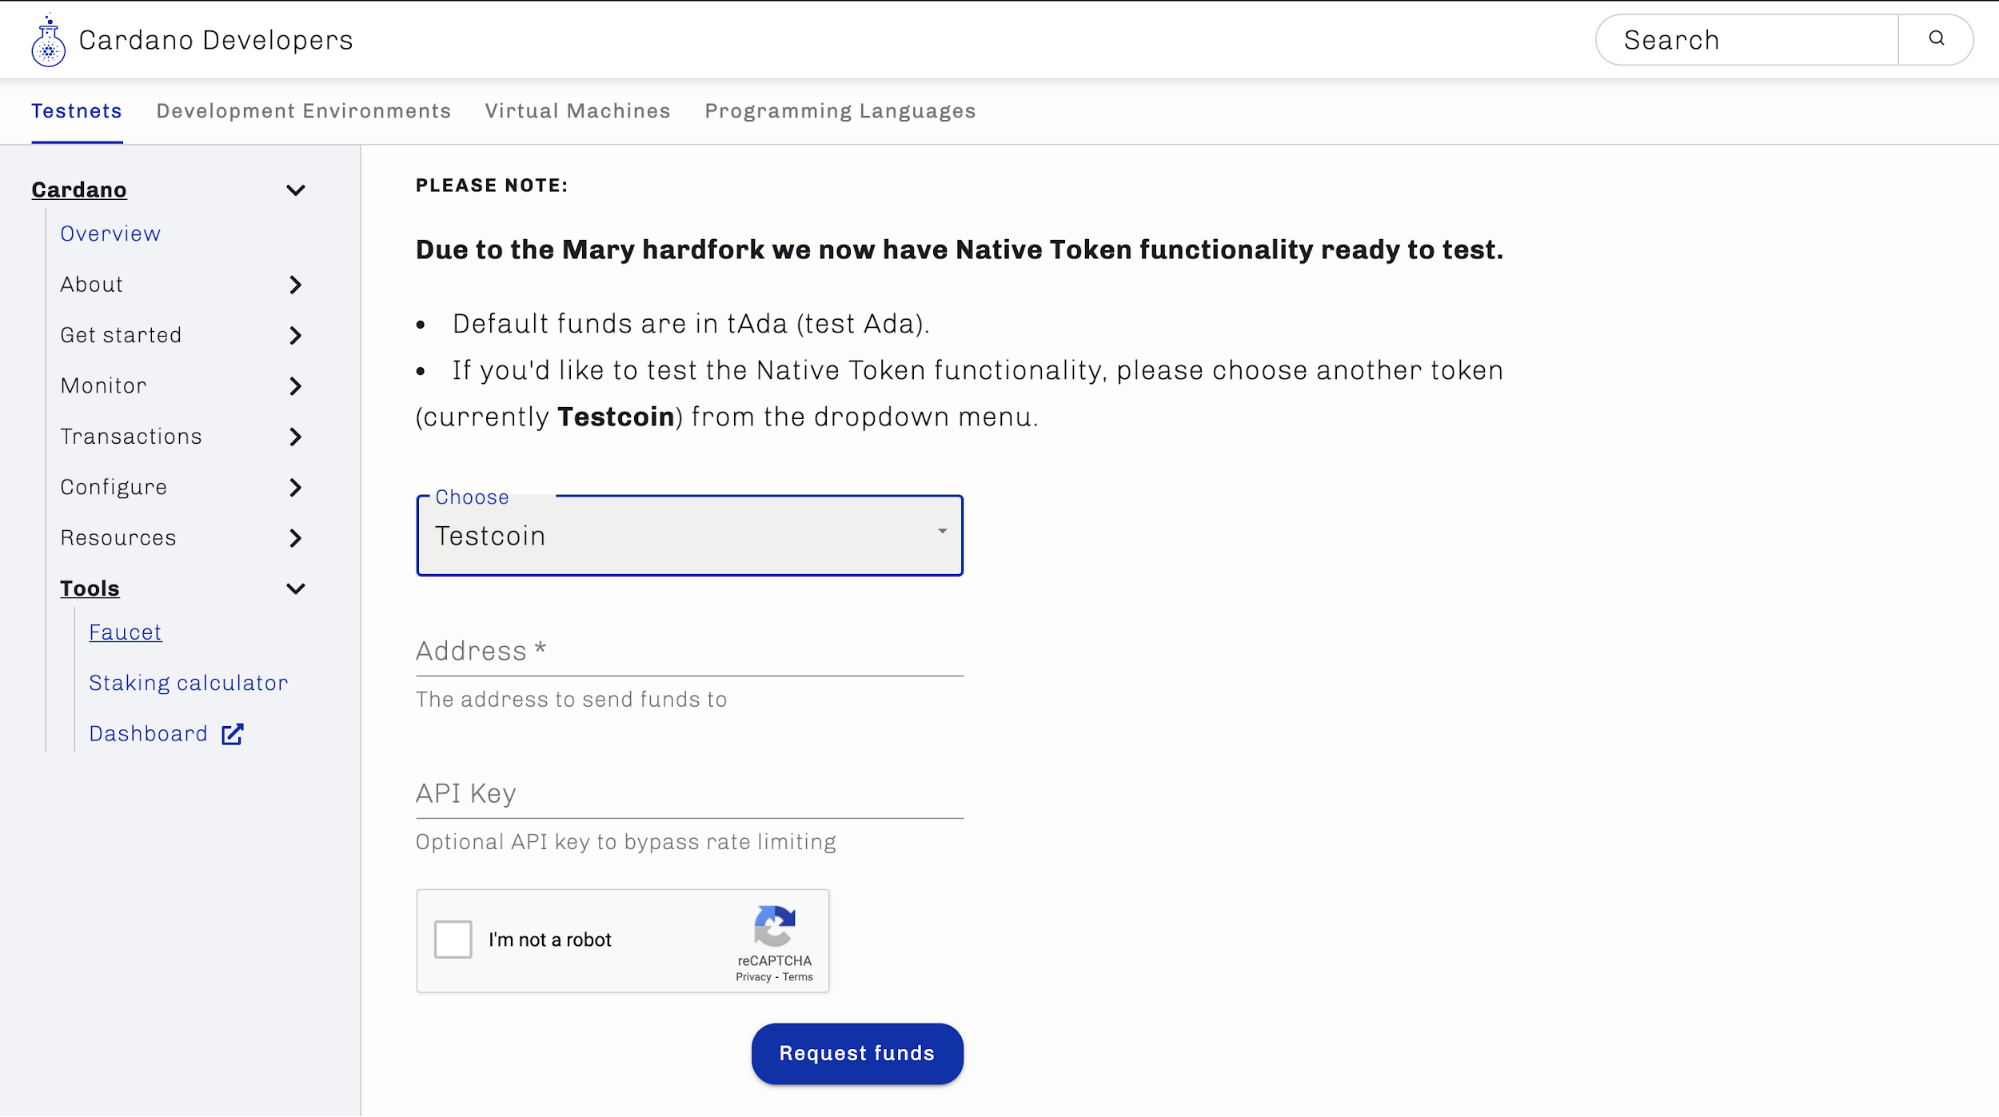The height and width of the screenshot is (1117, 1999).
Task: Click the Address input field
Action: coord(689,652)
